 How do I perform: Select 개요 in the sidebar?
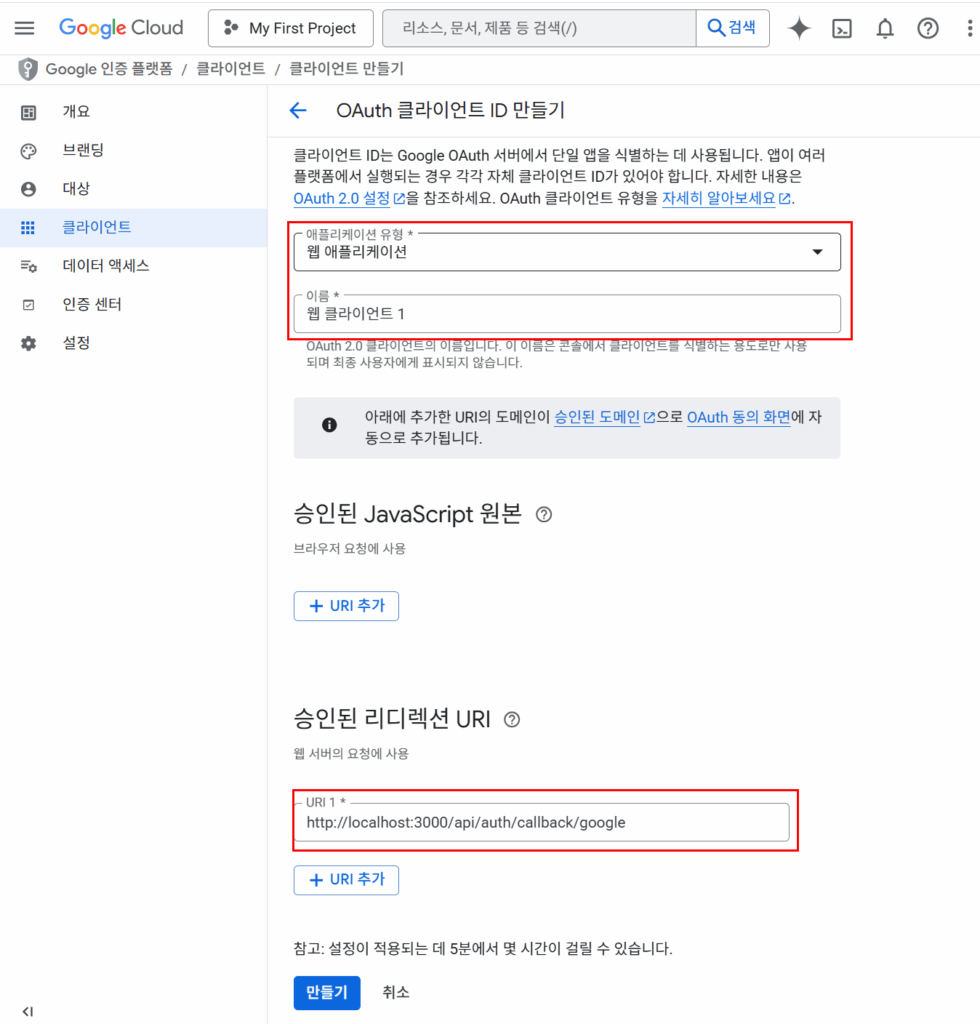76,112
